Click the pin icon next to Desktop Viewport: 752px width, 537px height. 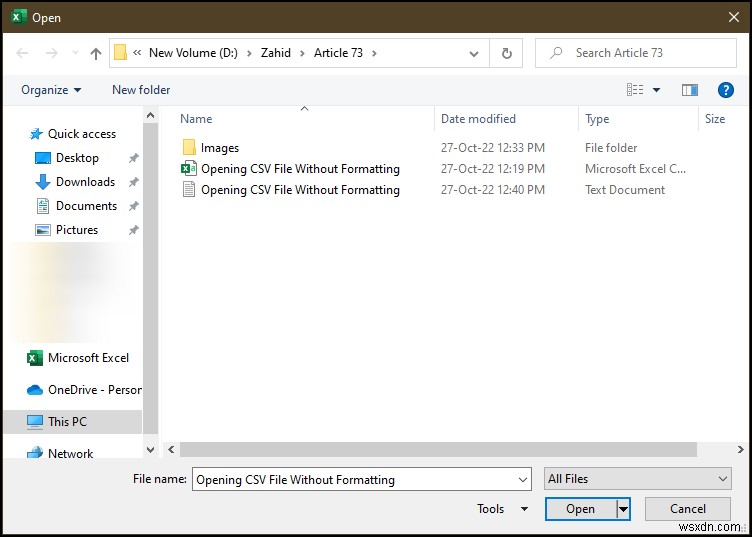[x=134, y=158]
